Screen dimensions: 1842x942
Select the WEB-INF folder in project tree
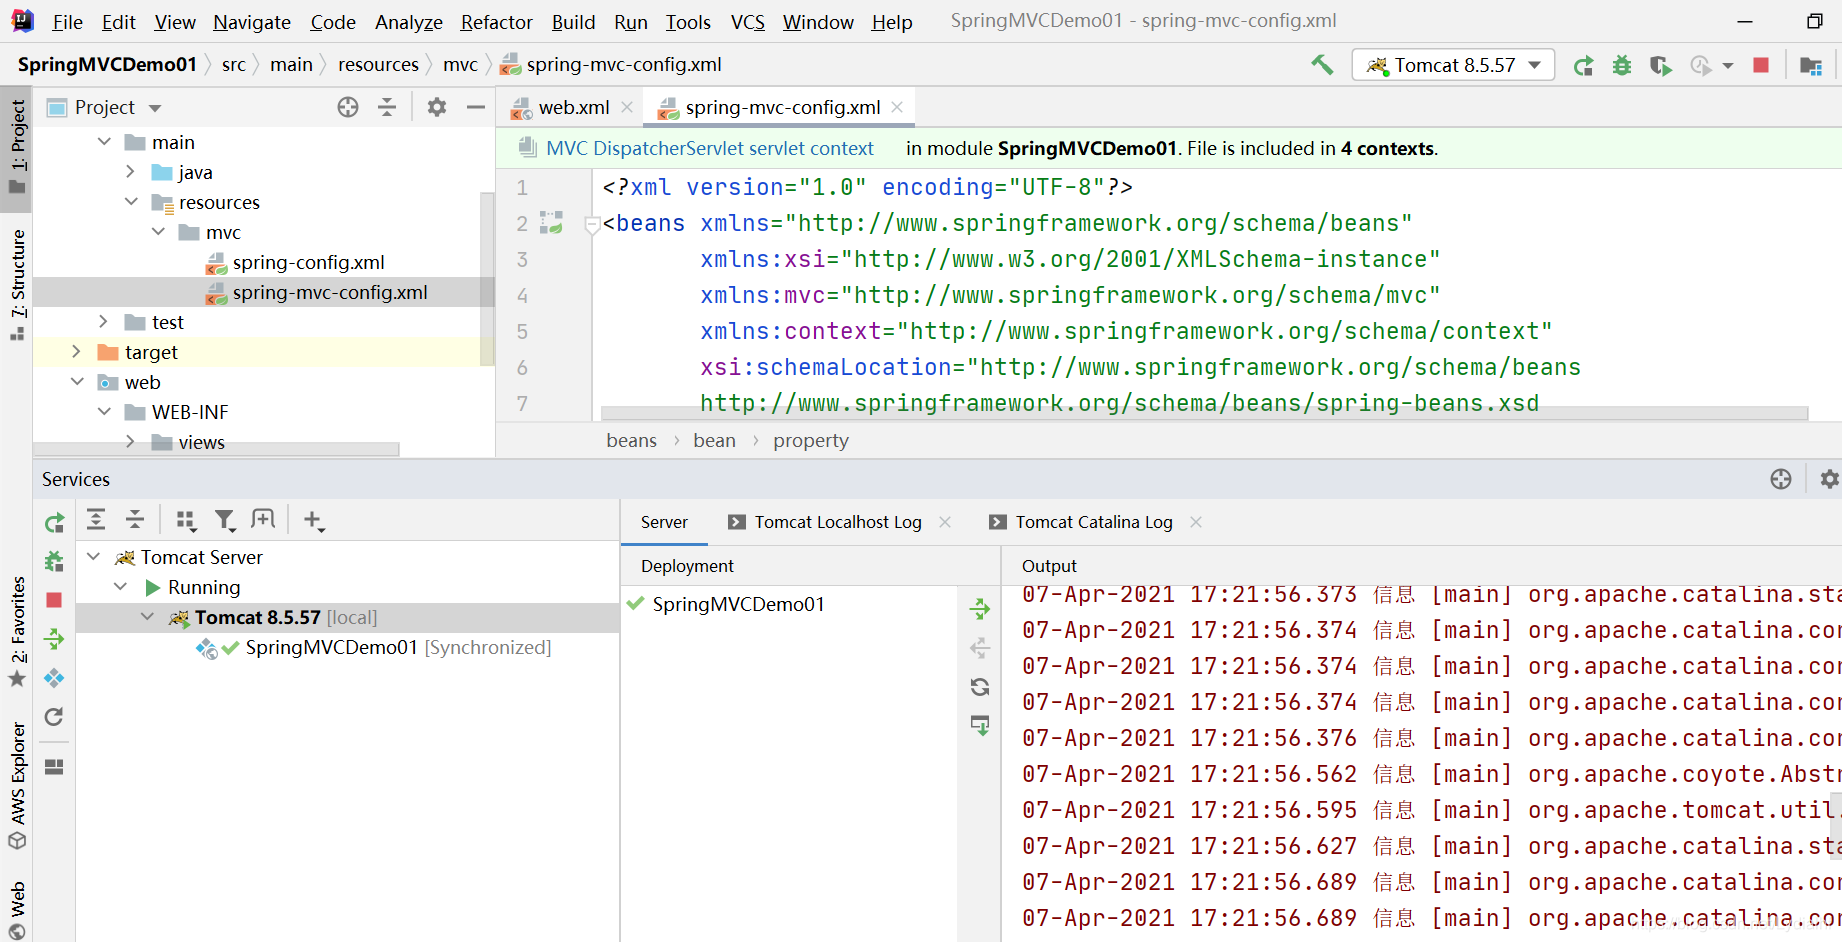(190, 412)
